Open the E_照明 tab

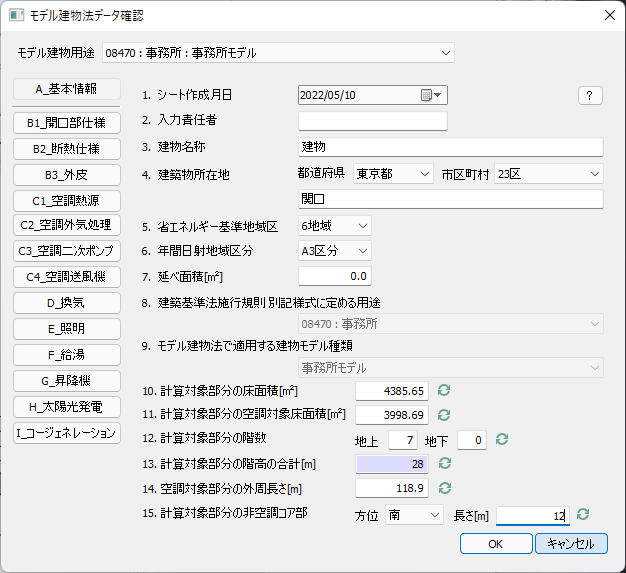(67, 328)
